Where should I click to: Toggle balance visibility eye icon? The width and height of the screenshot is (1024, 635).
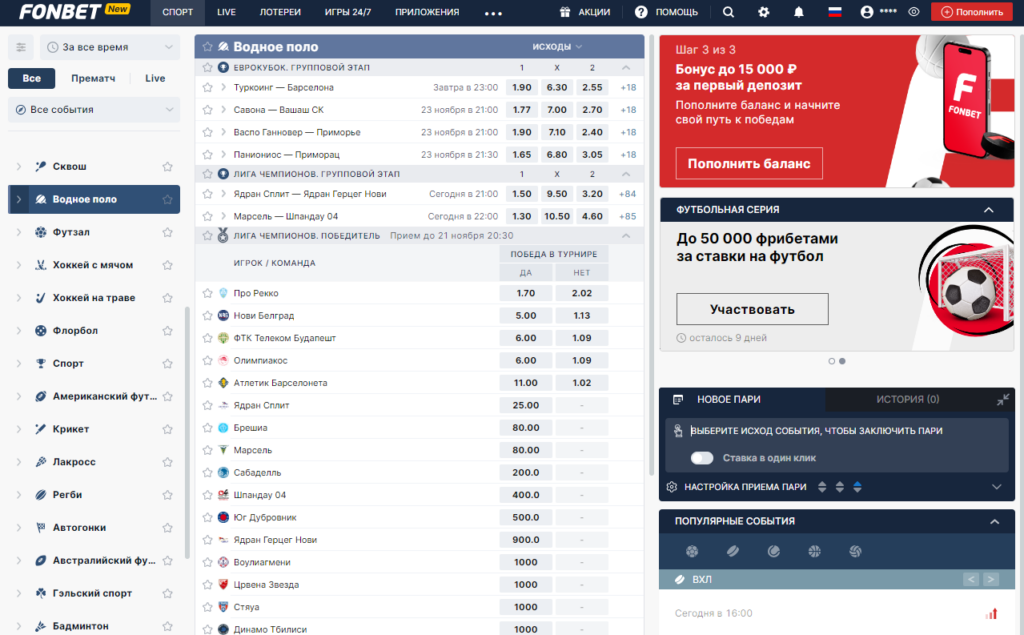pyautogui.click(x=914, y=12)
